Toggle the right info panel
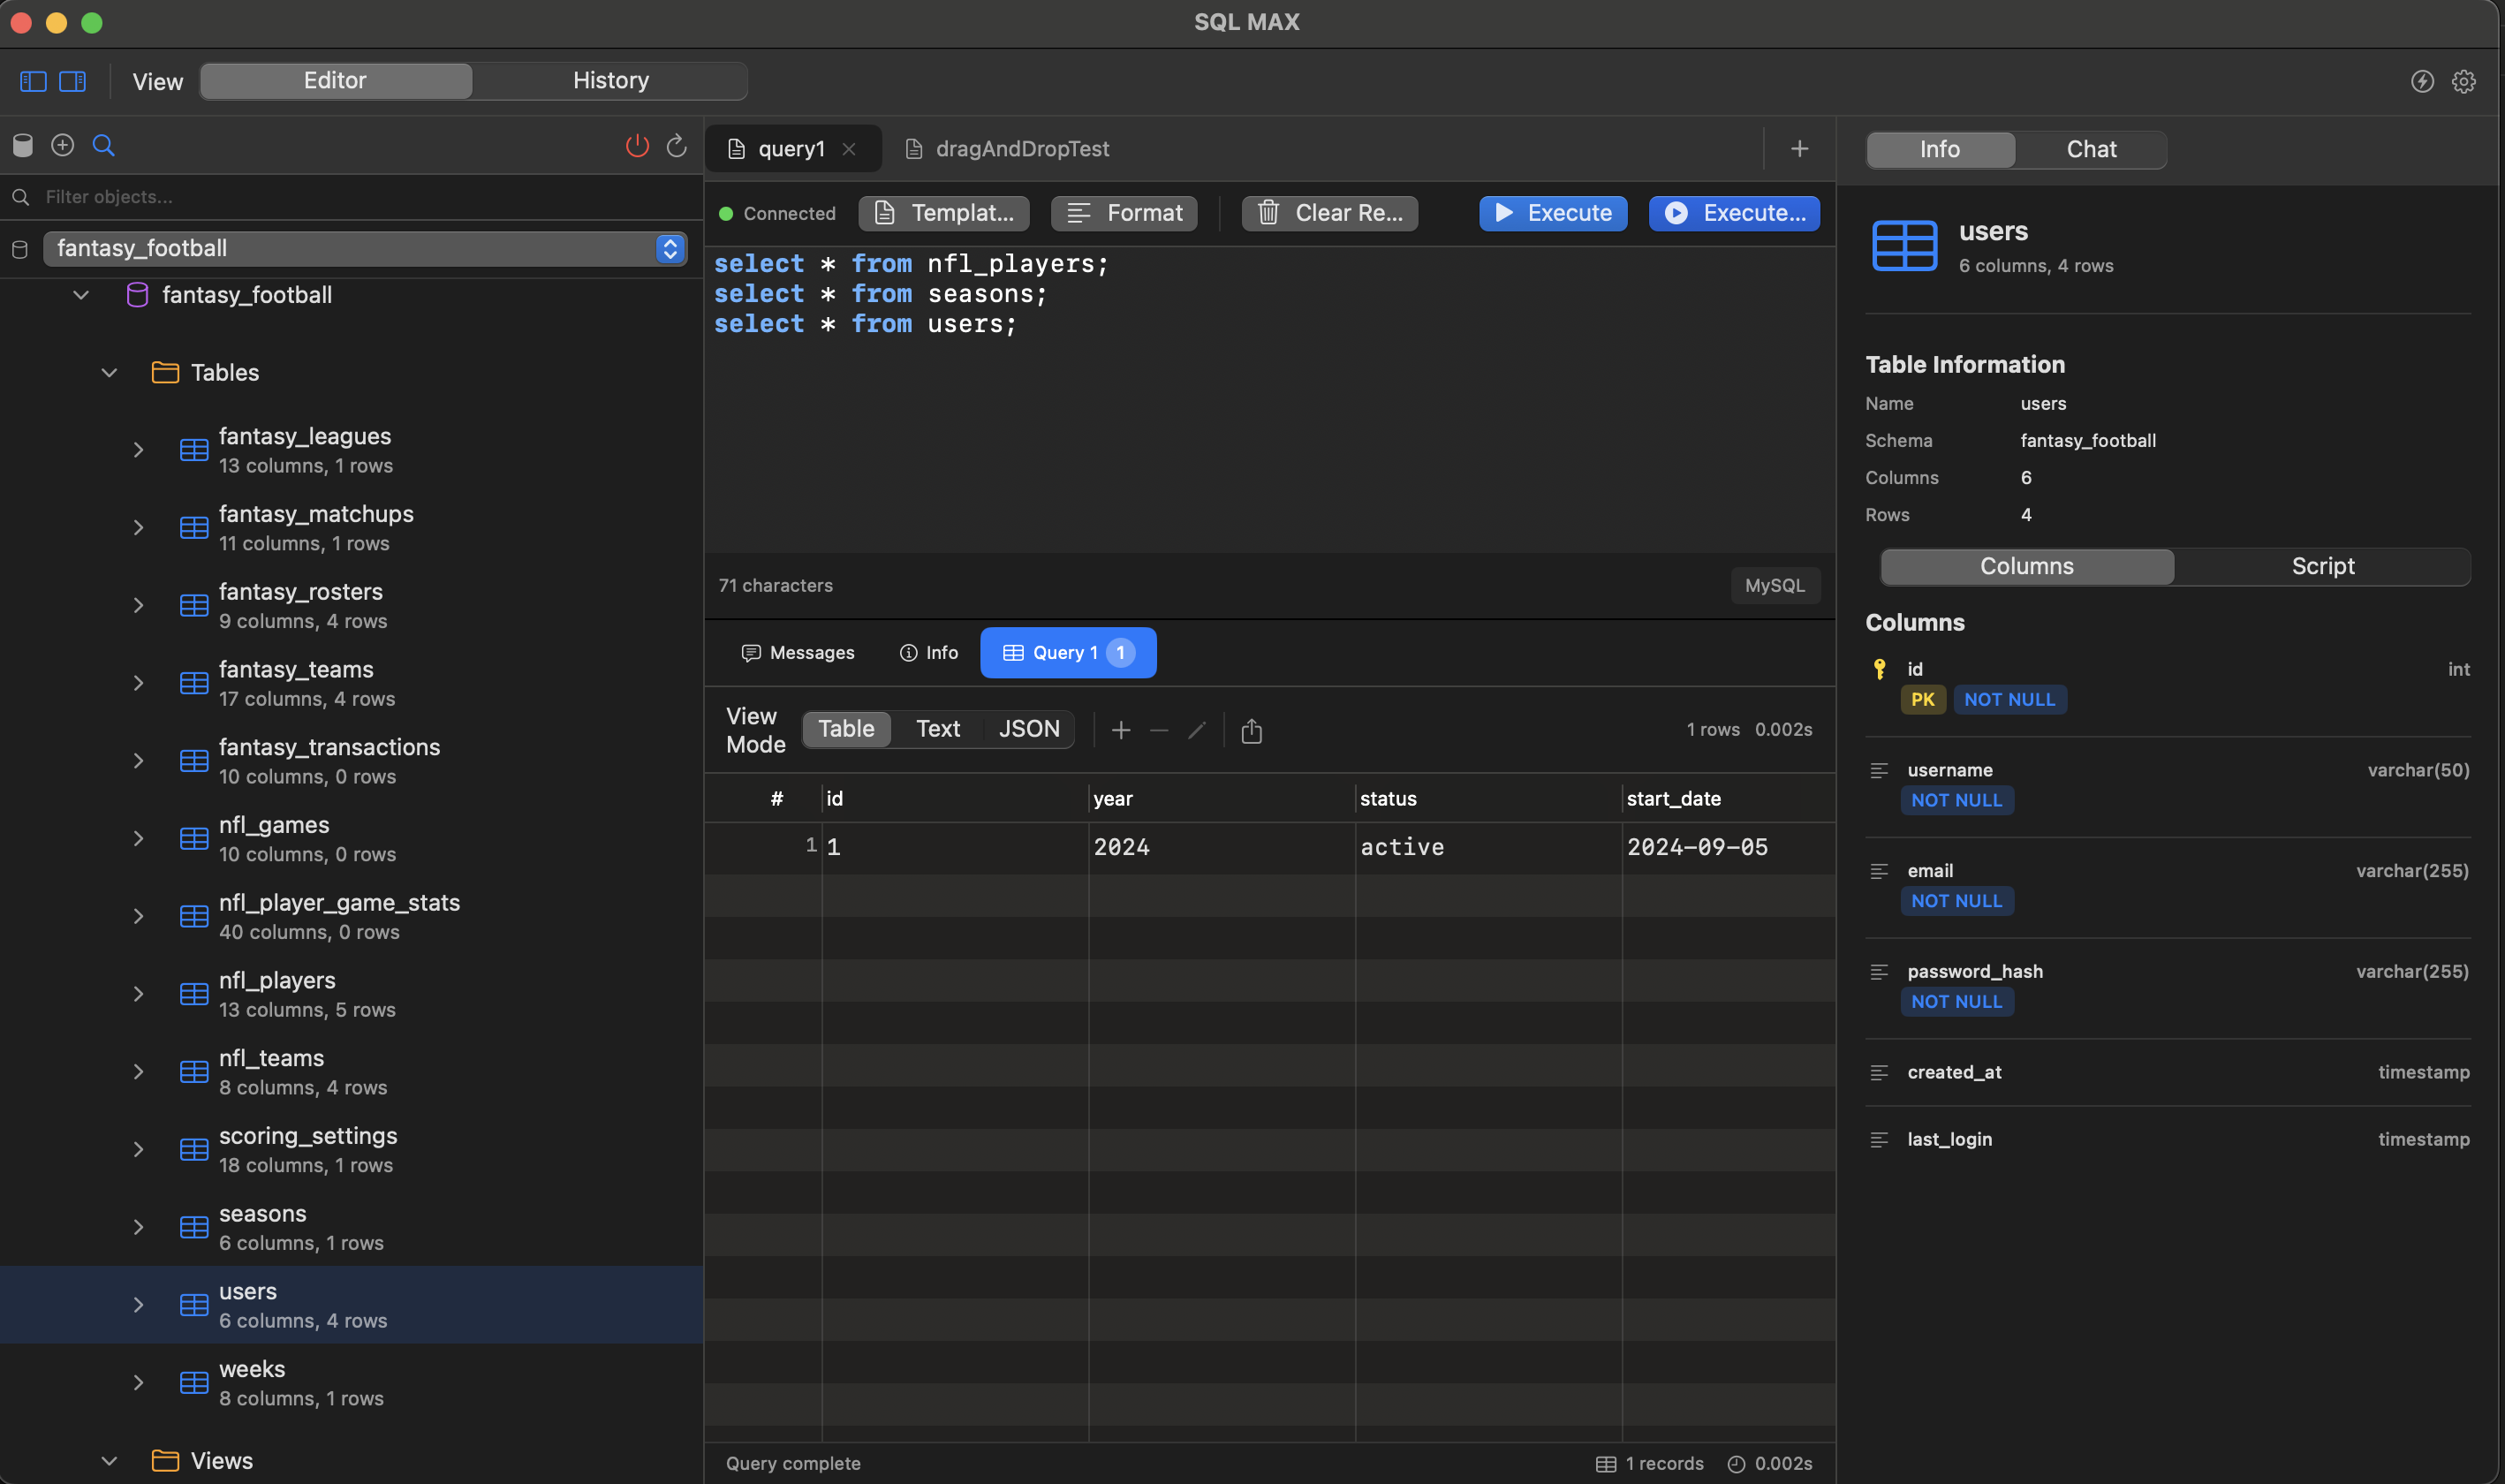Image resolution: width=2505 pixels, height=1484 pixels. (x=73, y=81)
